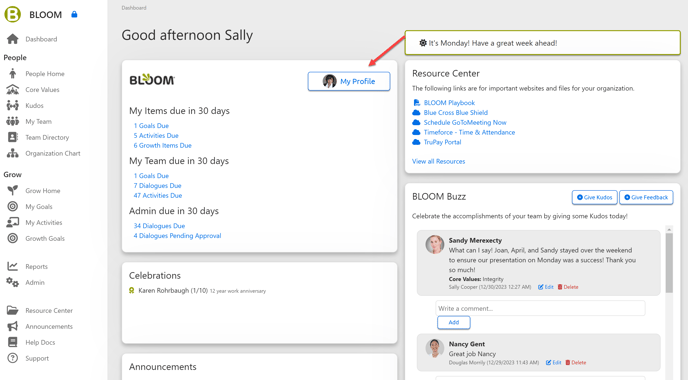Click the My Activities icon
Image resolution: width=688 pixels, height=380 pixels.
pos(13,222)
